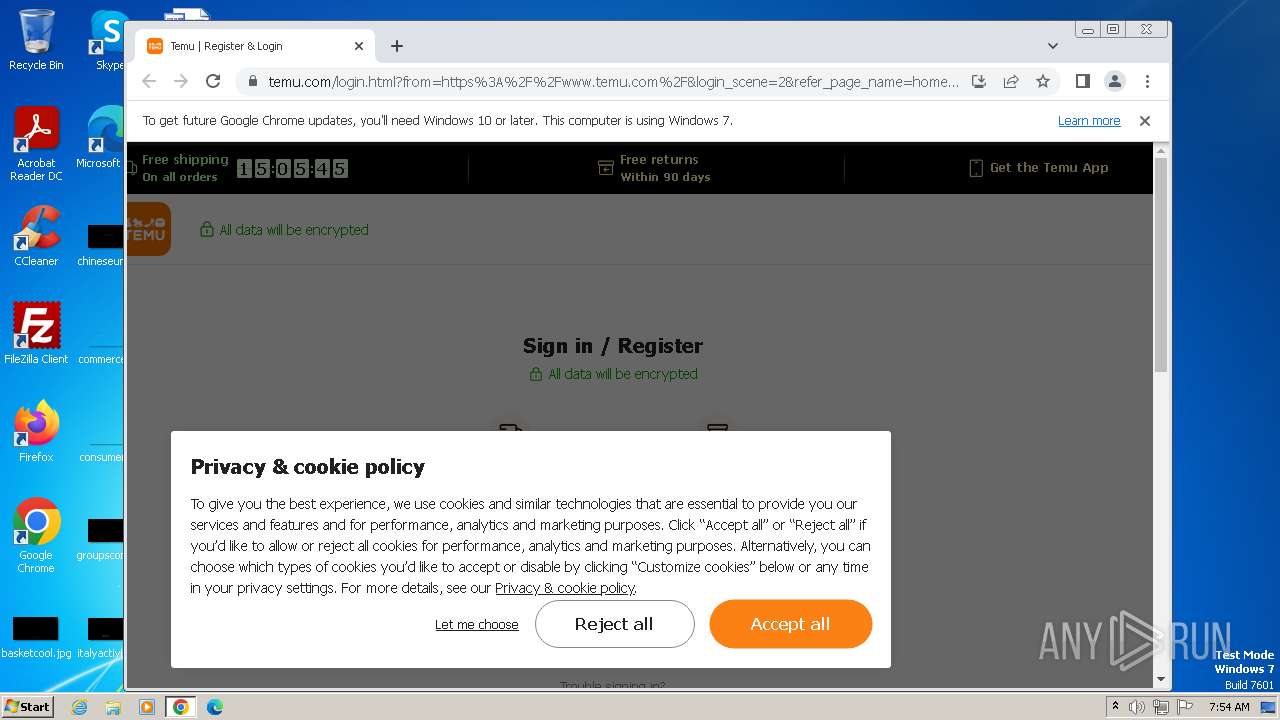Select the Temu Register & Login tab
The width and height of the screenshot is (1280, 720).
255,46
